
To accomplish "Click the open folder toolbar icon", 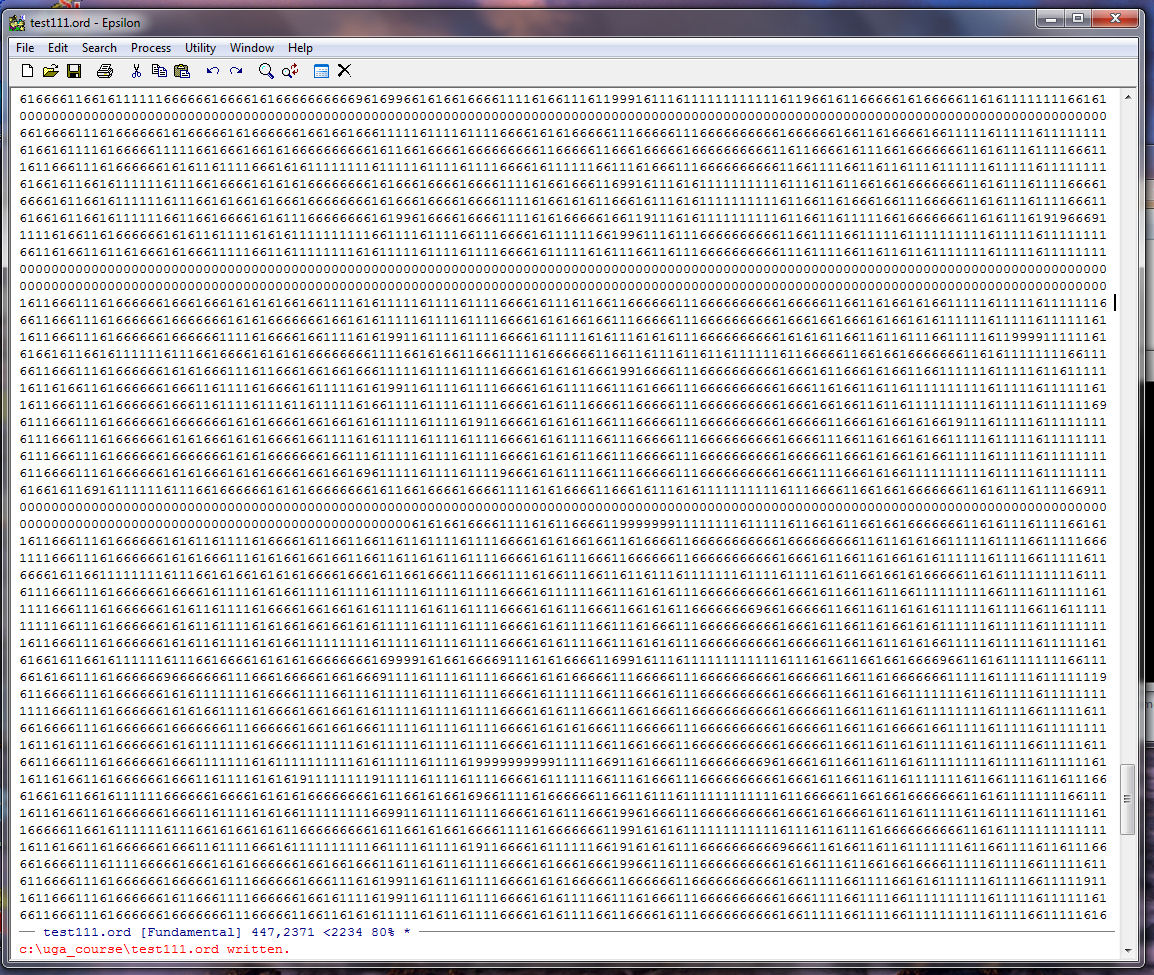I will (x=50, y=71).
